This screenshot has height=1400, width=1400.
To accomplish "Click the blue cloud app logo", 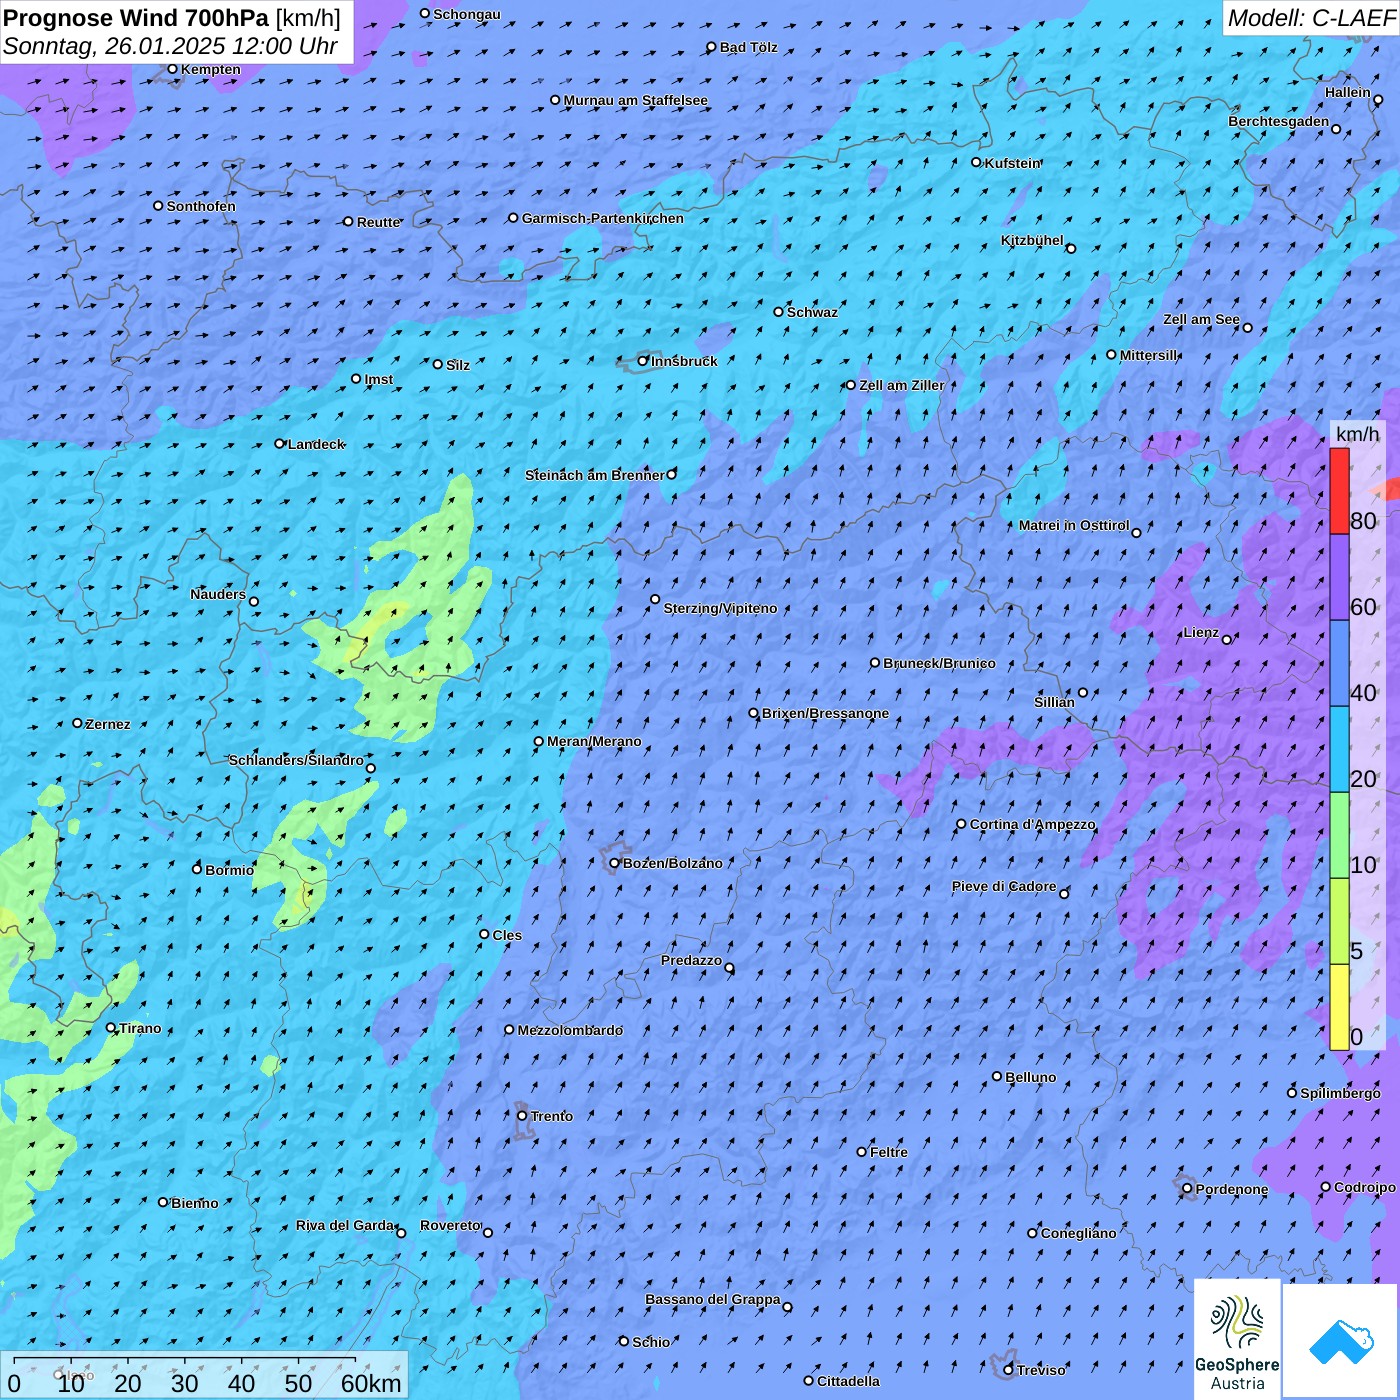I will [1341, 1341].
